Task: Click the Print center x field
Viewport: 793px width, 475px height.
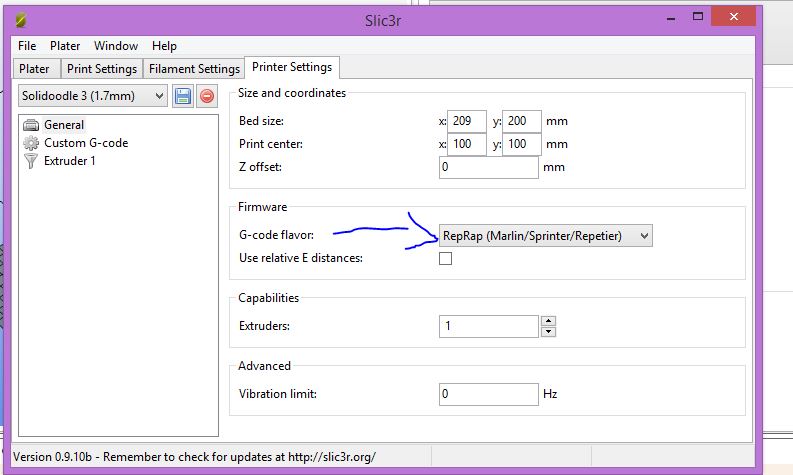Action: [x=467, y=144]
